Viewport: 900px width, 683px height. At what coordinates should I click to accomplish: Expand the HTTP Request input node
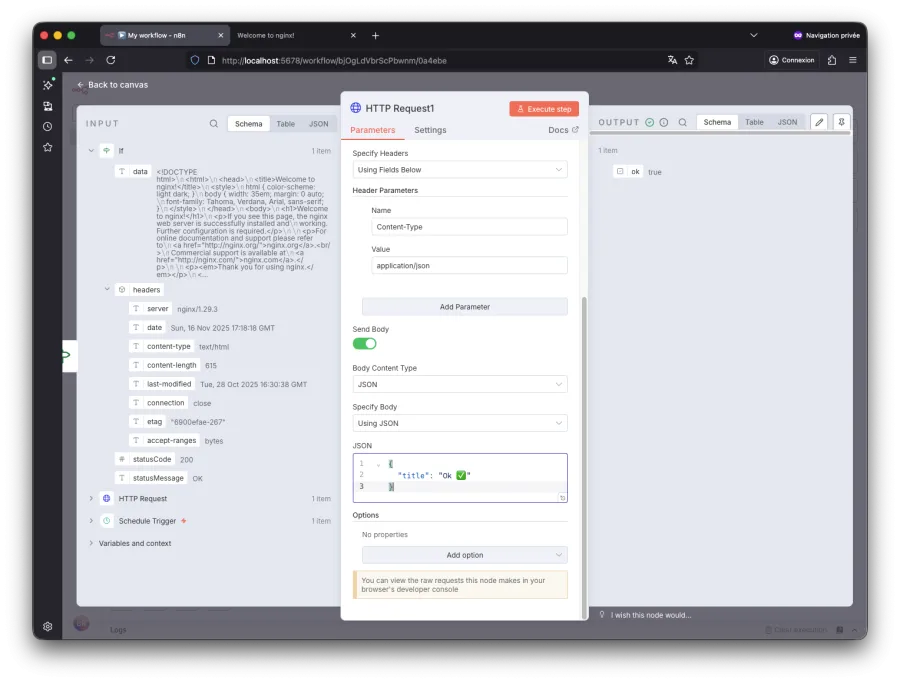pyautogui.click(x=91, y=498)
